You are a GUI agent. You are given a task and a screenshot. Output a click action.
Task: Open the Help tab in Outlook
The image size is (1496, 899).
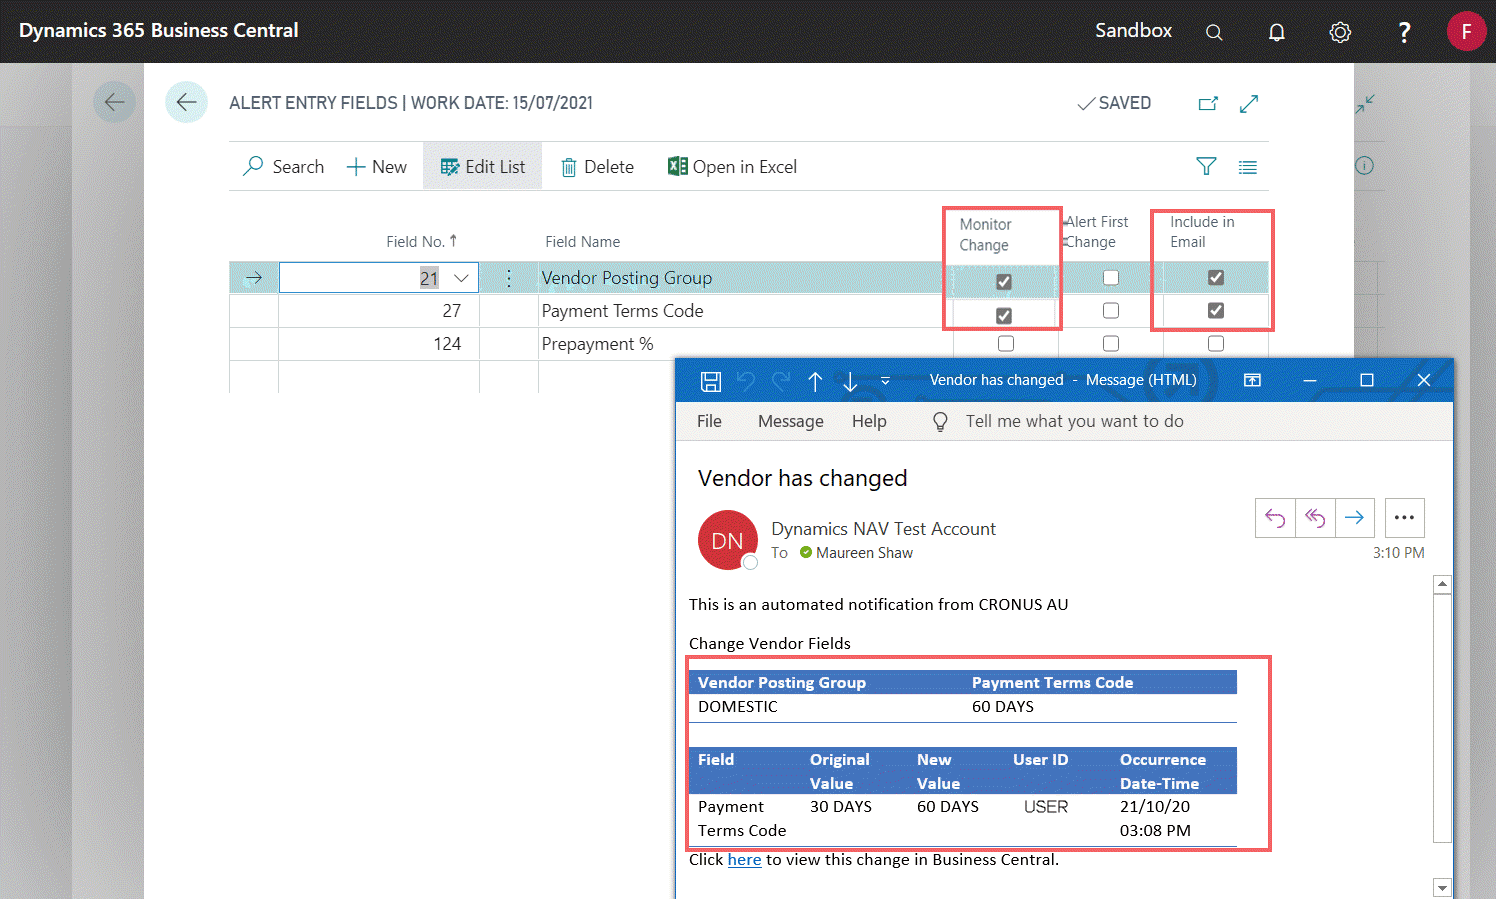869,421
